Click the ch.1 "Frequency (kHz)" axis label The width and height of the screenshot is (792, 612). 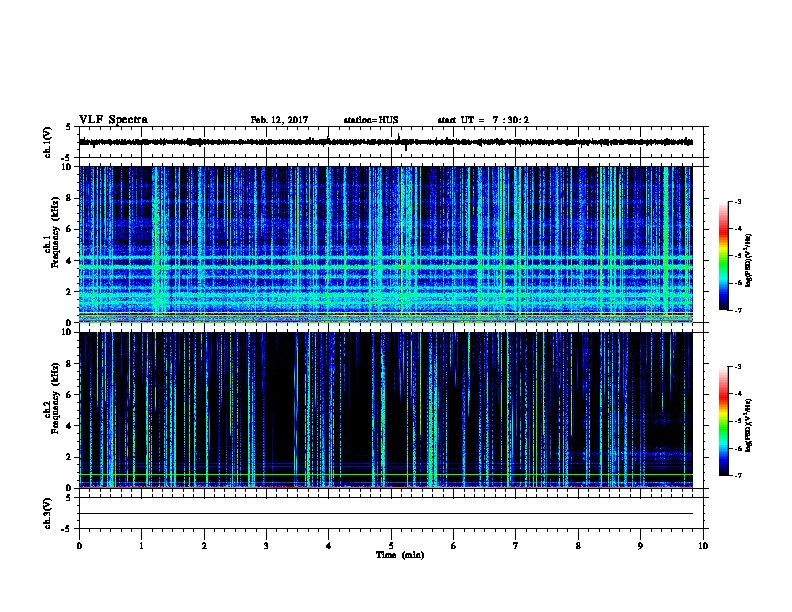point(55,232)
